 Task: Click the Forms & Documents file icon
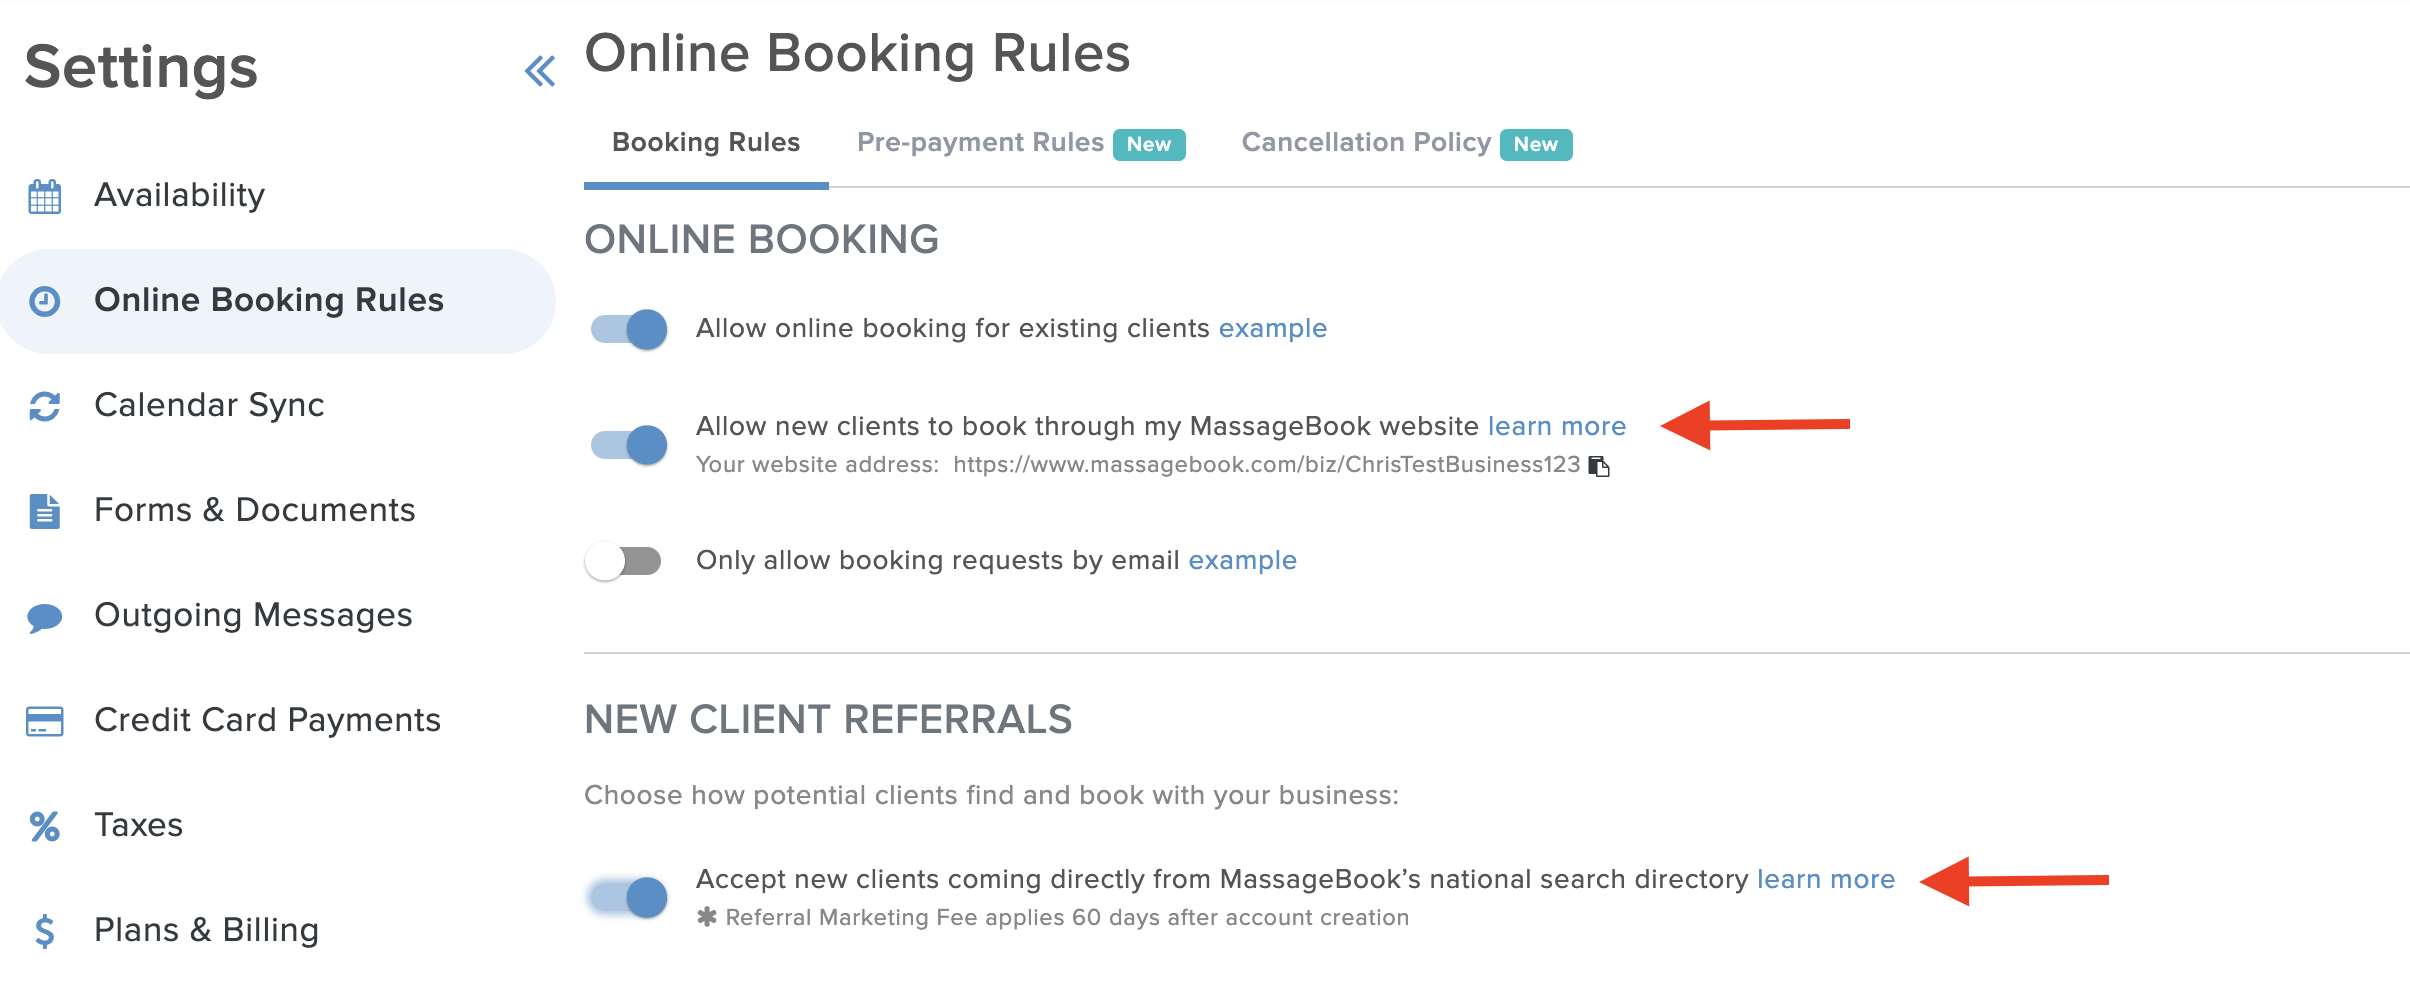(x=45, y=511)
